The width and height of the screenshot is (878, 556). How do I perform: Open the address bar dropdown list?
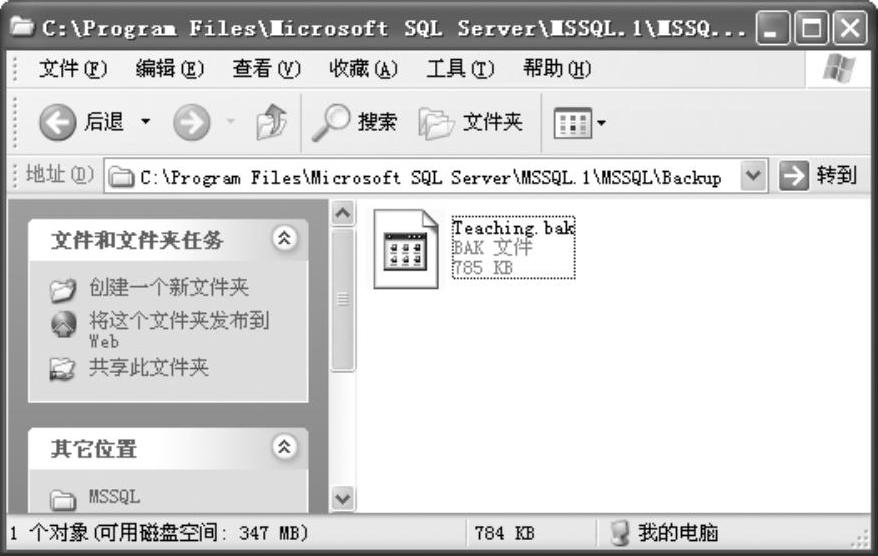[x=753, y=176]
